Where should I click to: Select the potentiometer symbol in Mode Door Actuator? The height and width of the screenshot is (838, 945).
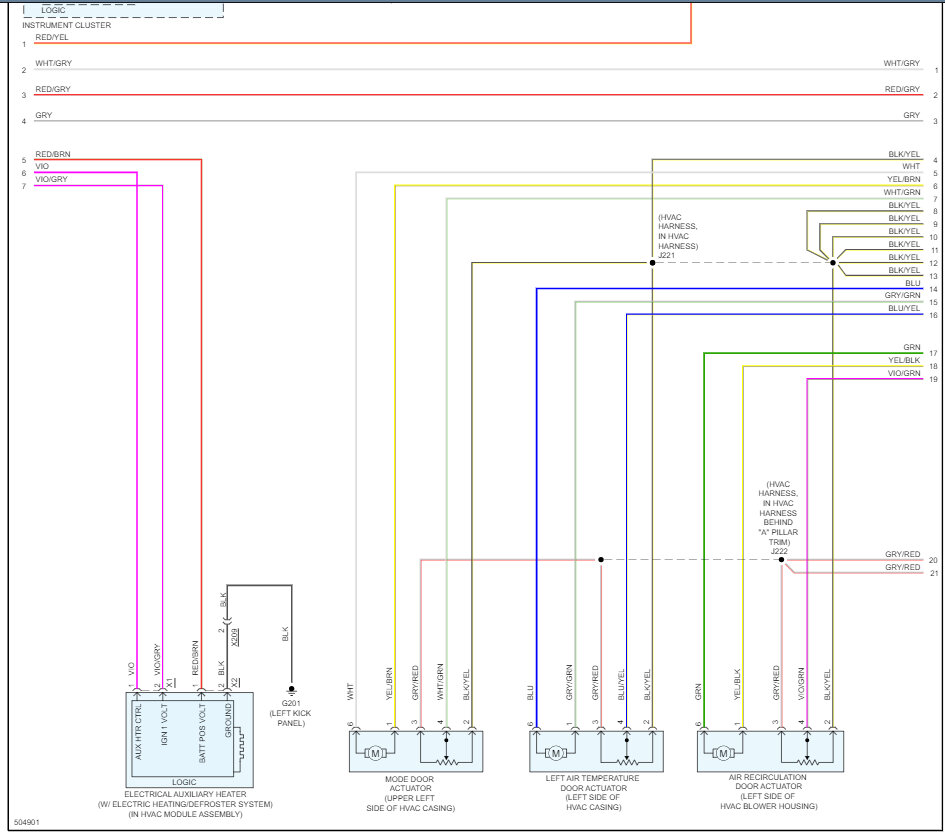446,761
